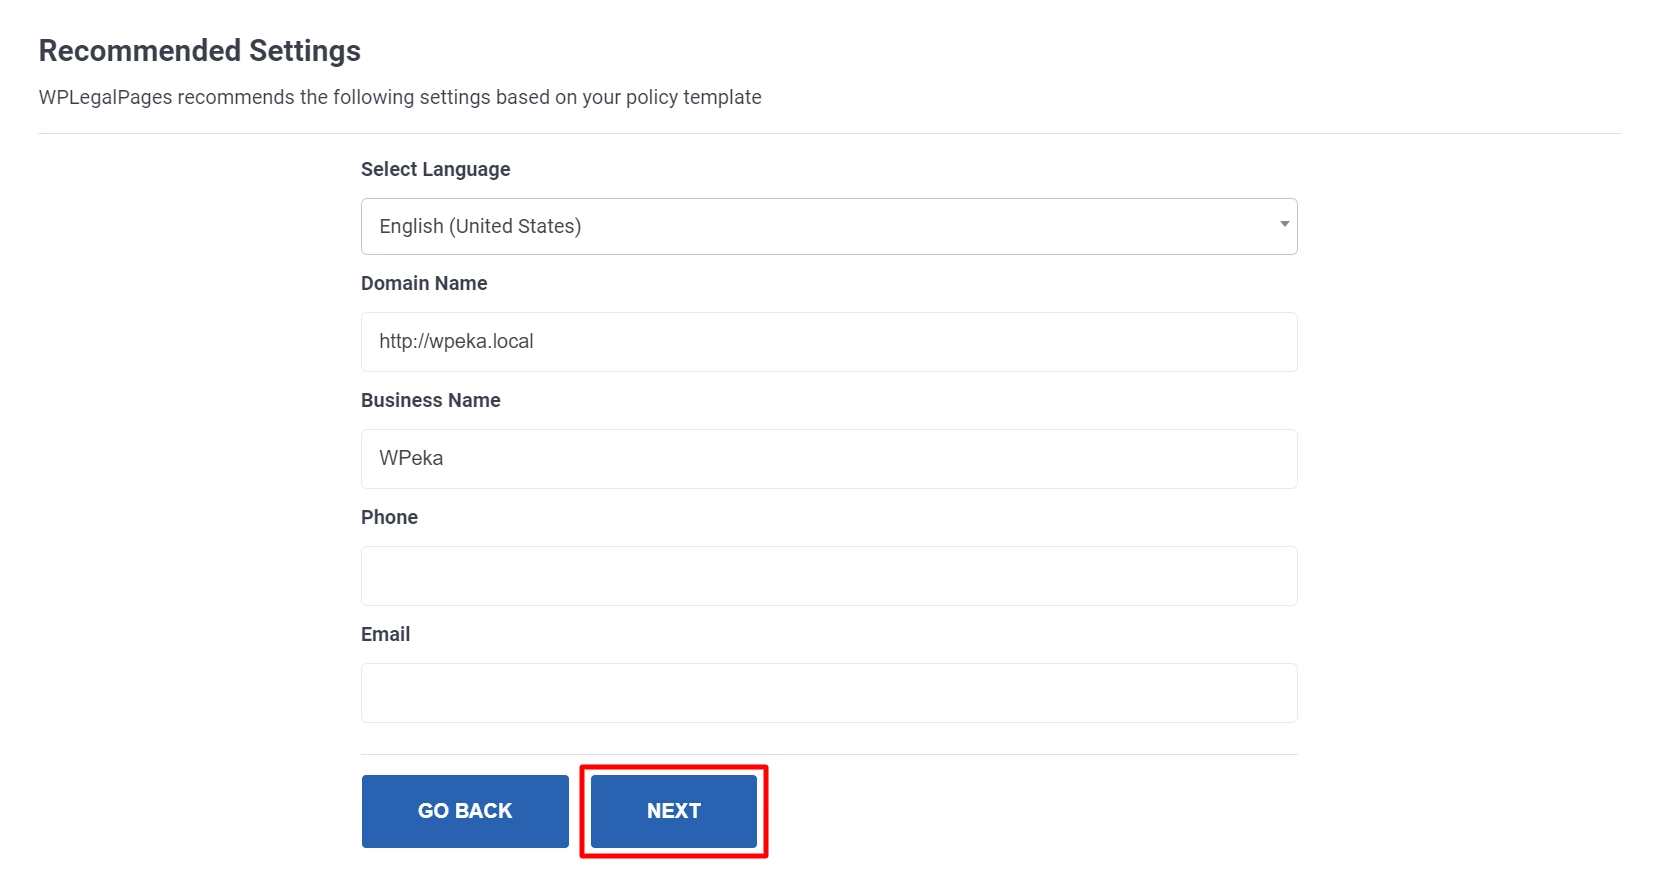Focus the empty Phone input field

(x=828, y=576)
